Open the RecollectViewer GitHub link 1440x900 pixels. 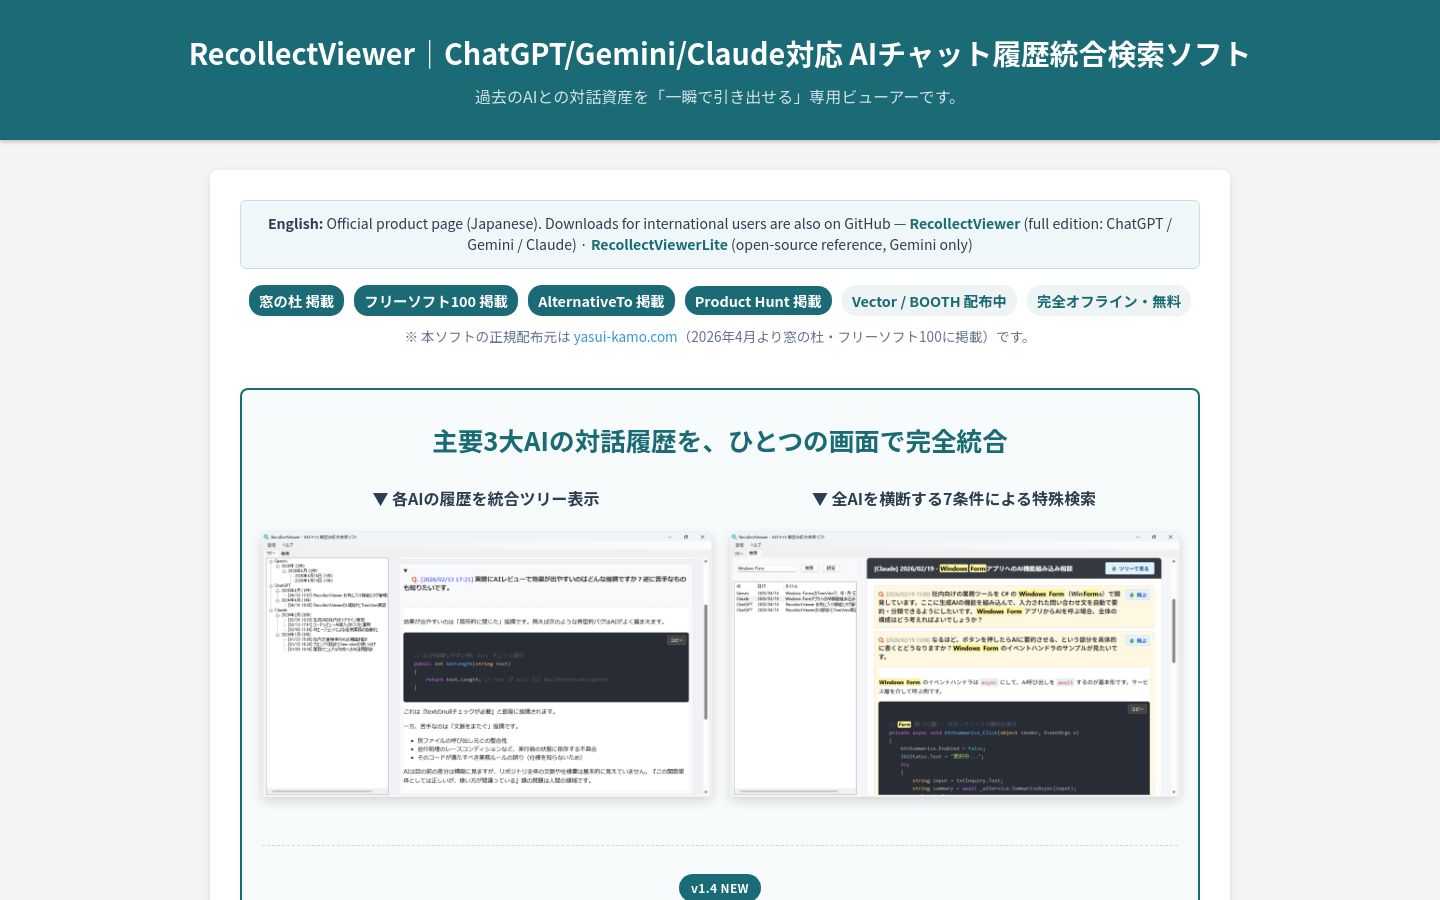click(964, 224)
